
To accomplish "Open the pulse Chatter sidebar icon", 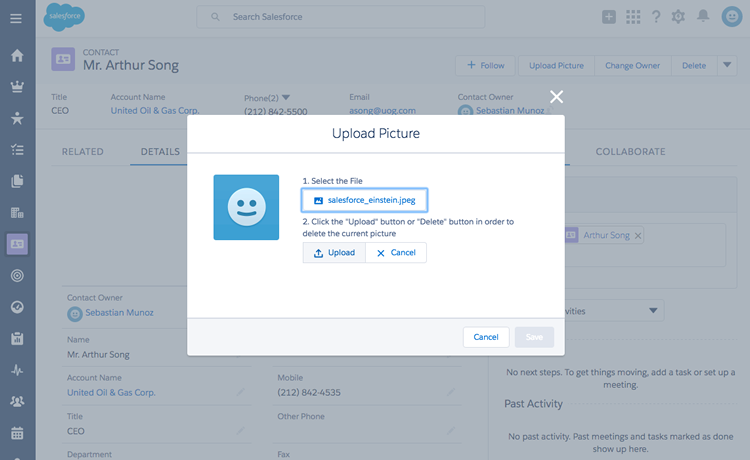I will pos(17,370).
